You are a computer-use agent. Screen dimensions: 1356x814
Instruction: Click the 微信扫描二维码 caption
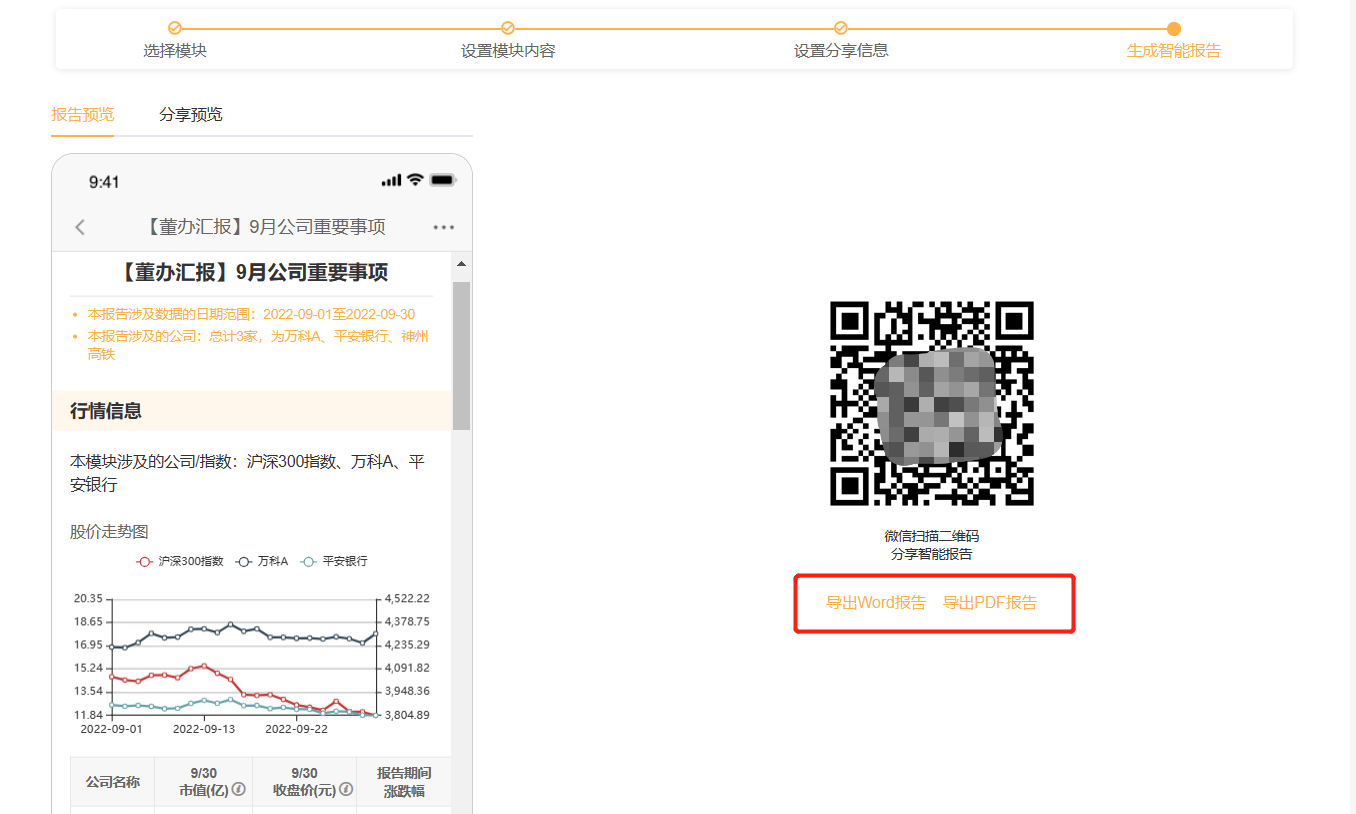[x=932, y=537]
